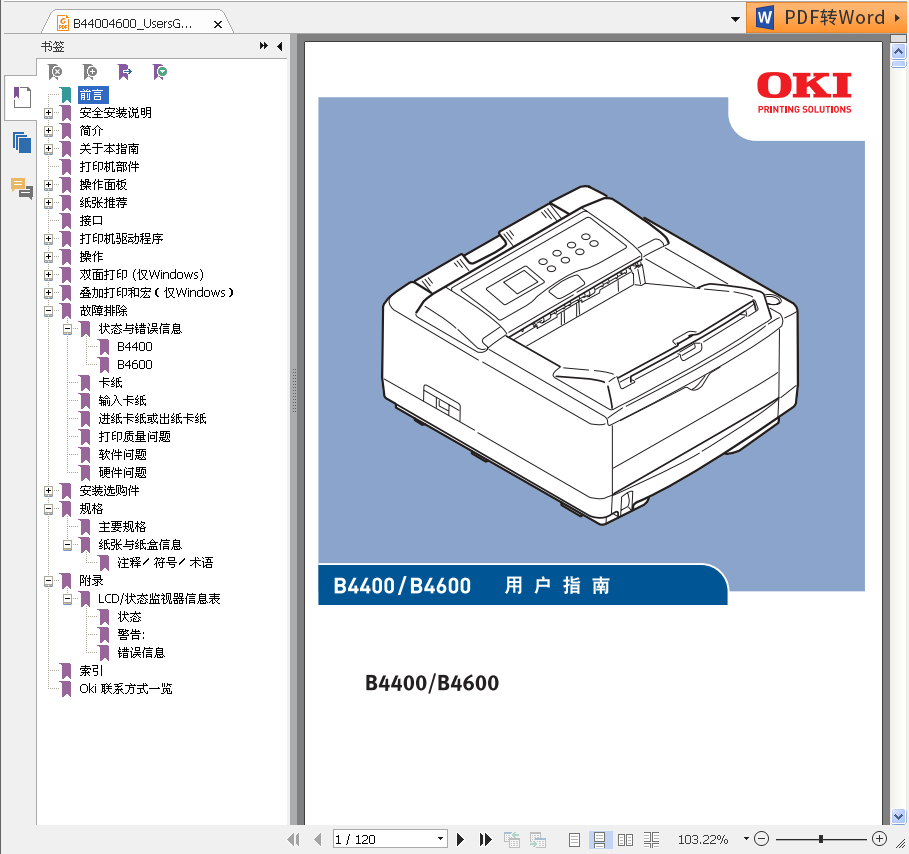Expand the 操作面板 bookmark
Image resolution: width=909 pixels, height=854 pixels.
49,185
